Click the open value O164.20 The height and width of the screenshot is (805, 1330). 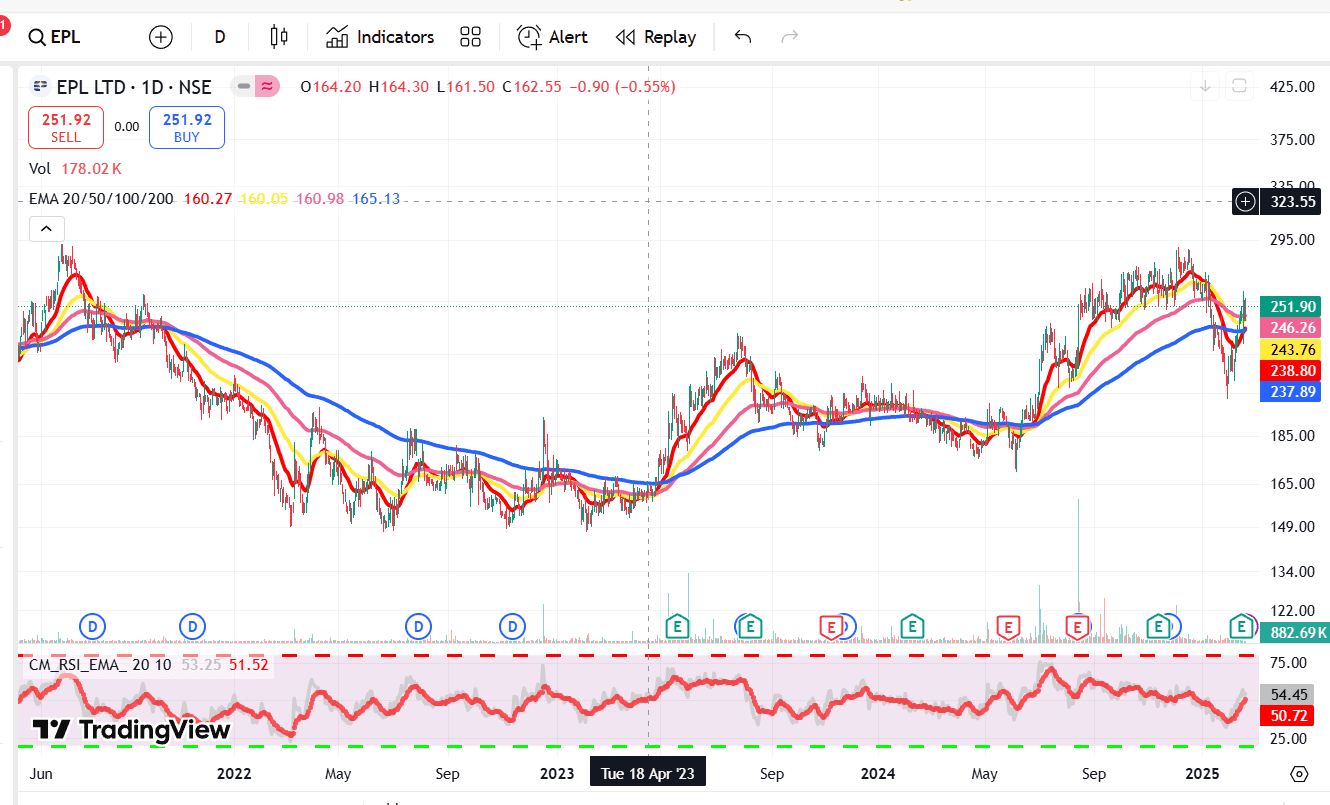tap(331, 87)
